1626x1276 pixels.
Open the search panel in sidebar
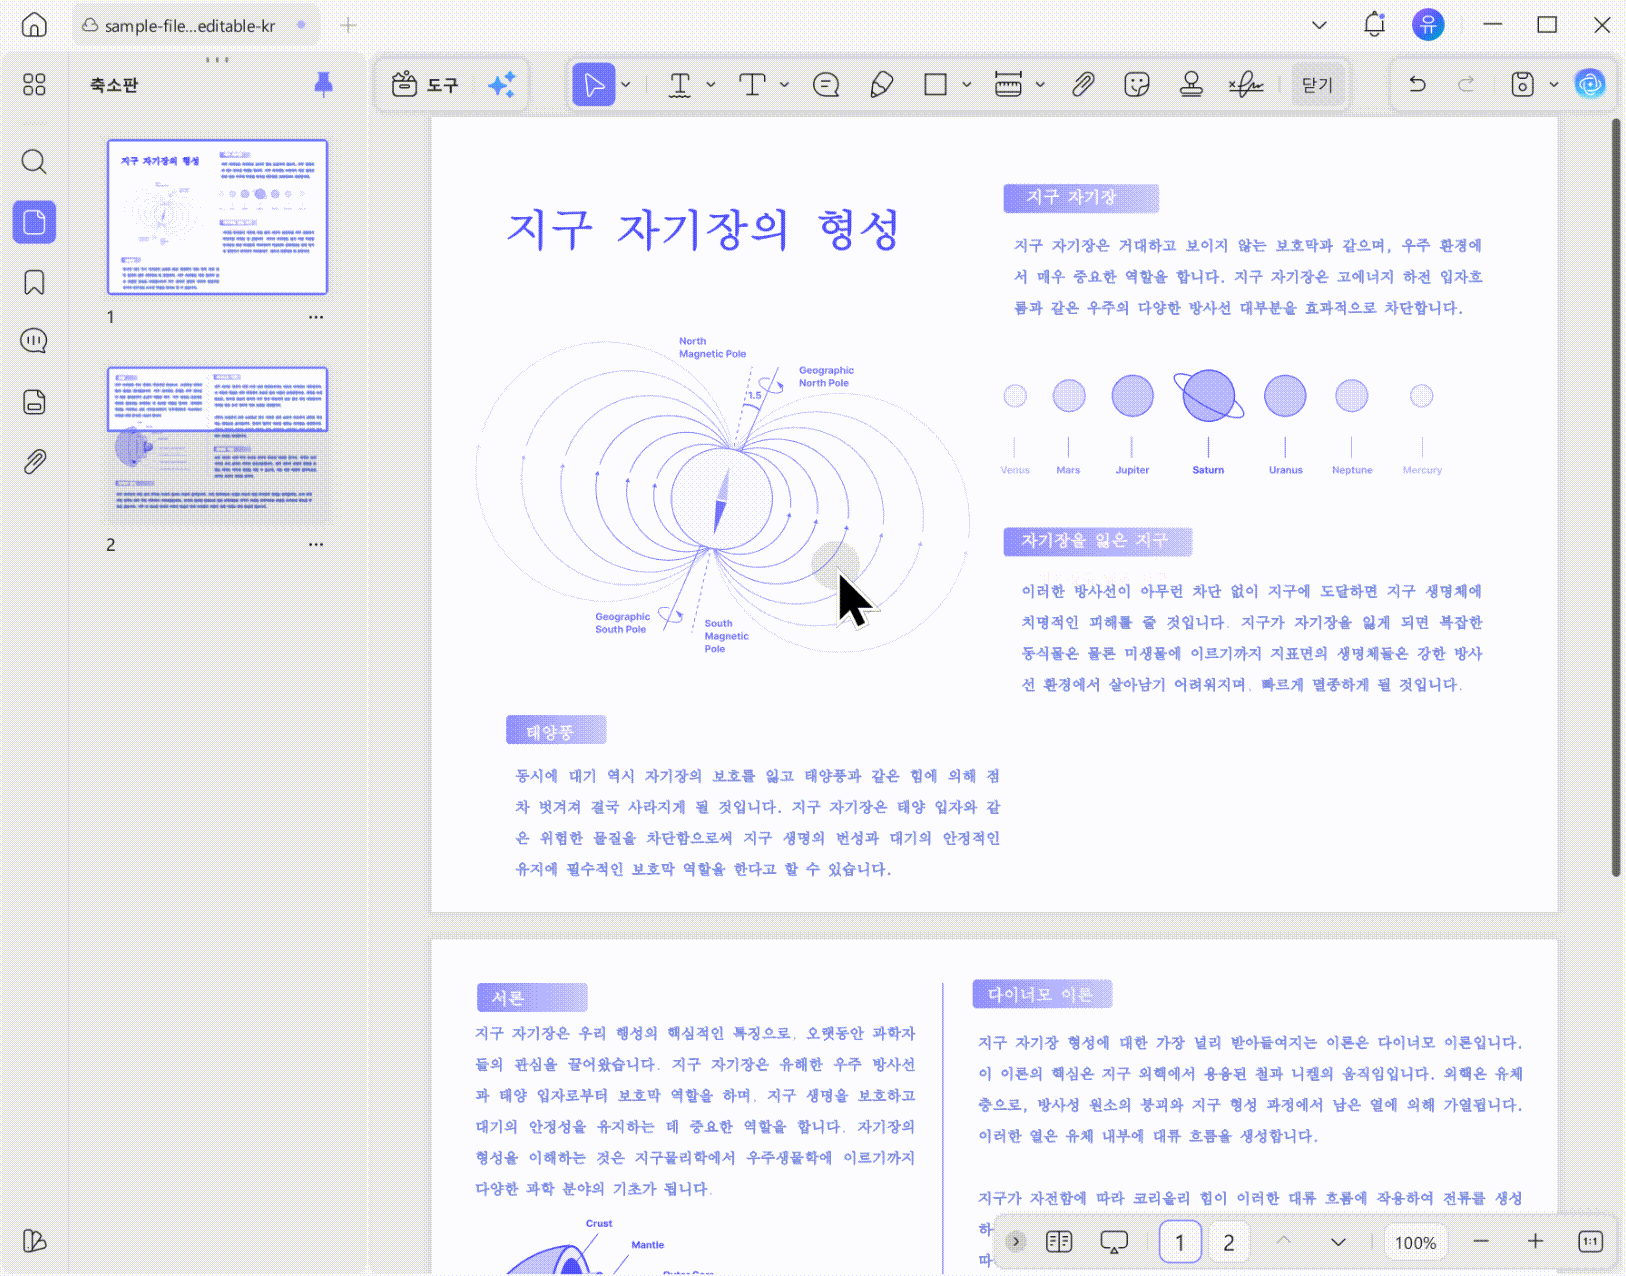click(x=34, y=162)
